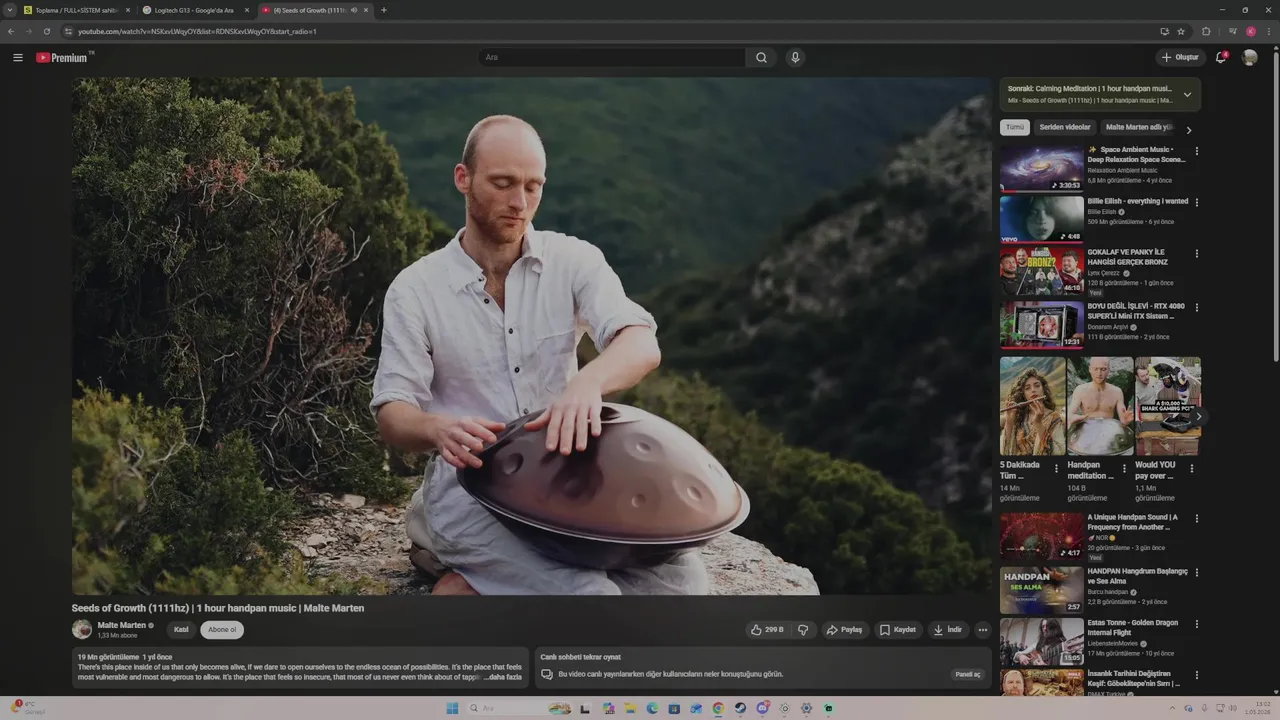Click the YouTube search magnifier button
Viewport: 1280px width, 720px height.
coord(761,57)
